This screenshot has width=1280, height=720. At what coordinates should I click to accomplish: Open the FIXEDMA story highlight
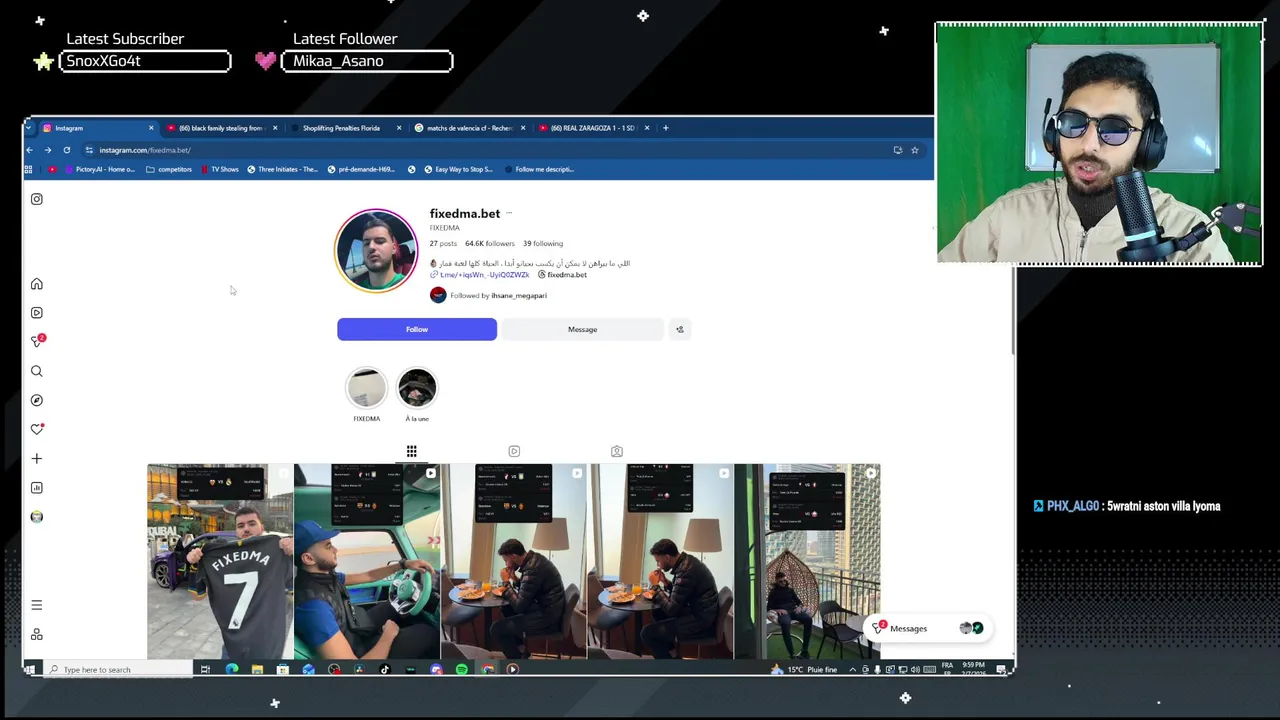366,395
